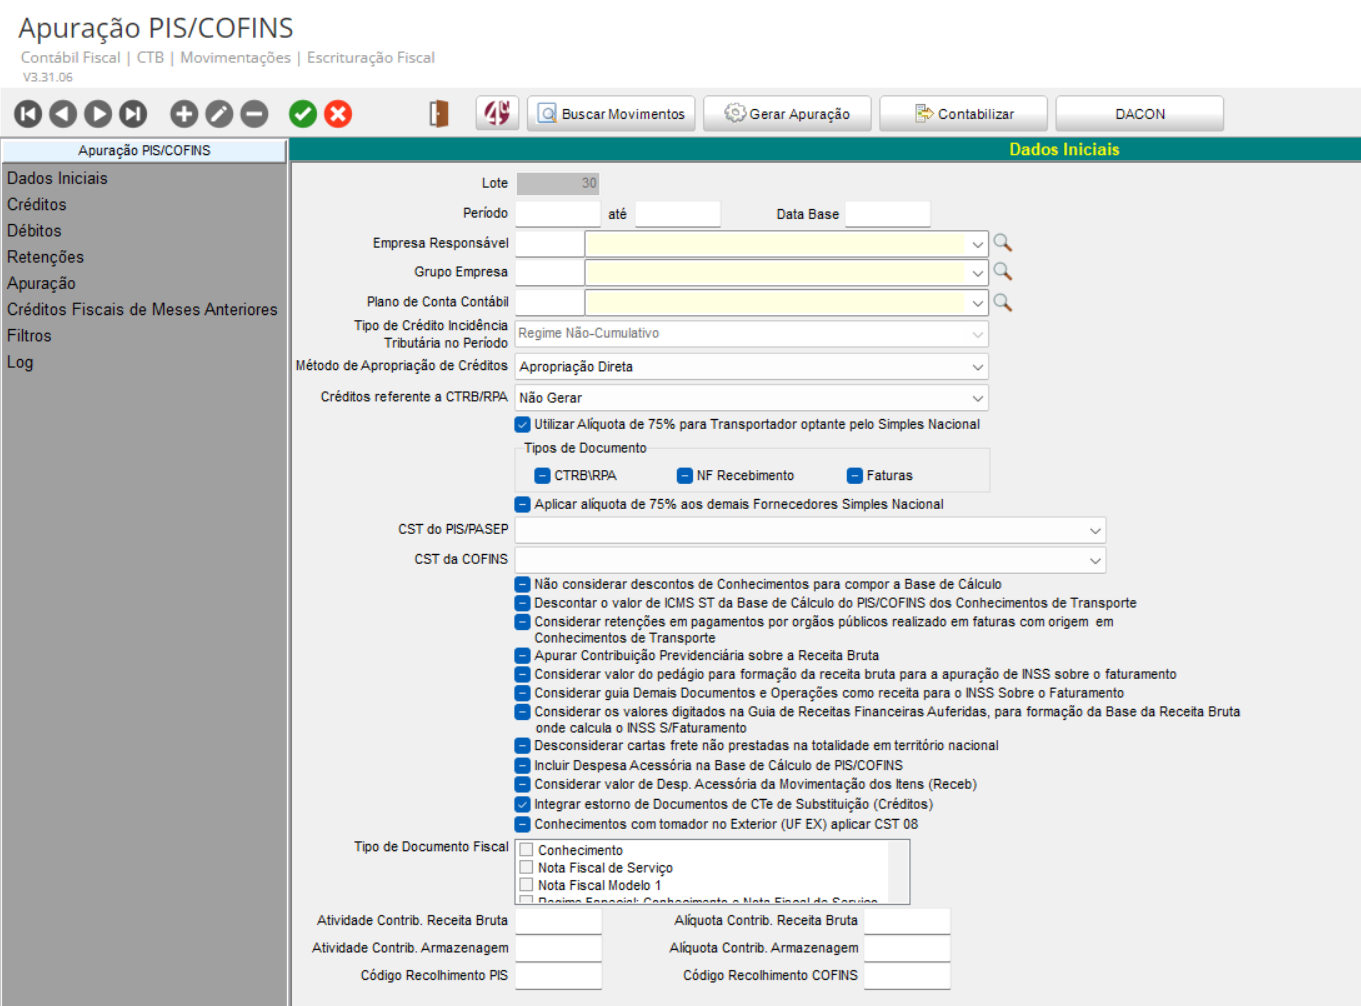Click the Buscar Movimentos button
The width and height of the screenshot is (1361, 1006).
coord(611,113)
